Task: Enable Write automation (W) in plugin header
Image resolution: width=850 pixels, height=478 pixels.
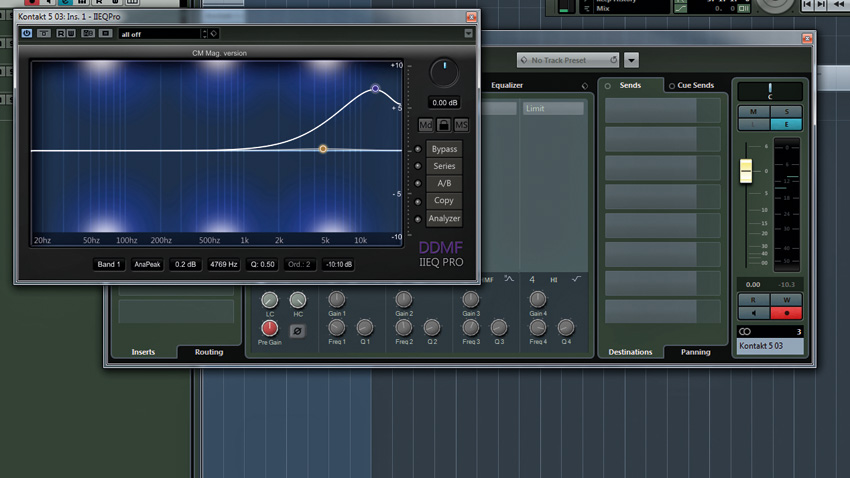Action: click(x=71, y=34)
